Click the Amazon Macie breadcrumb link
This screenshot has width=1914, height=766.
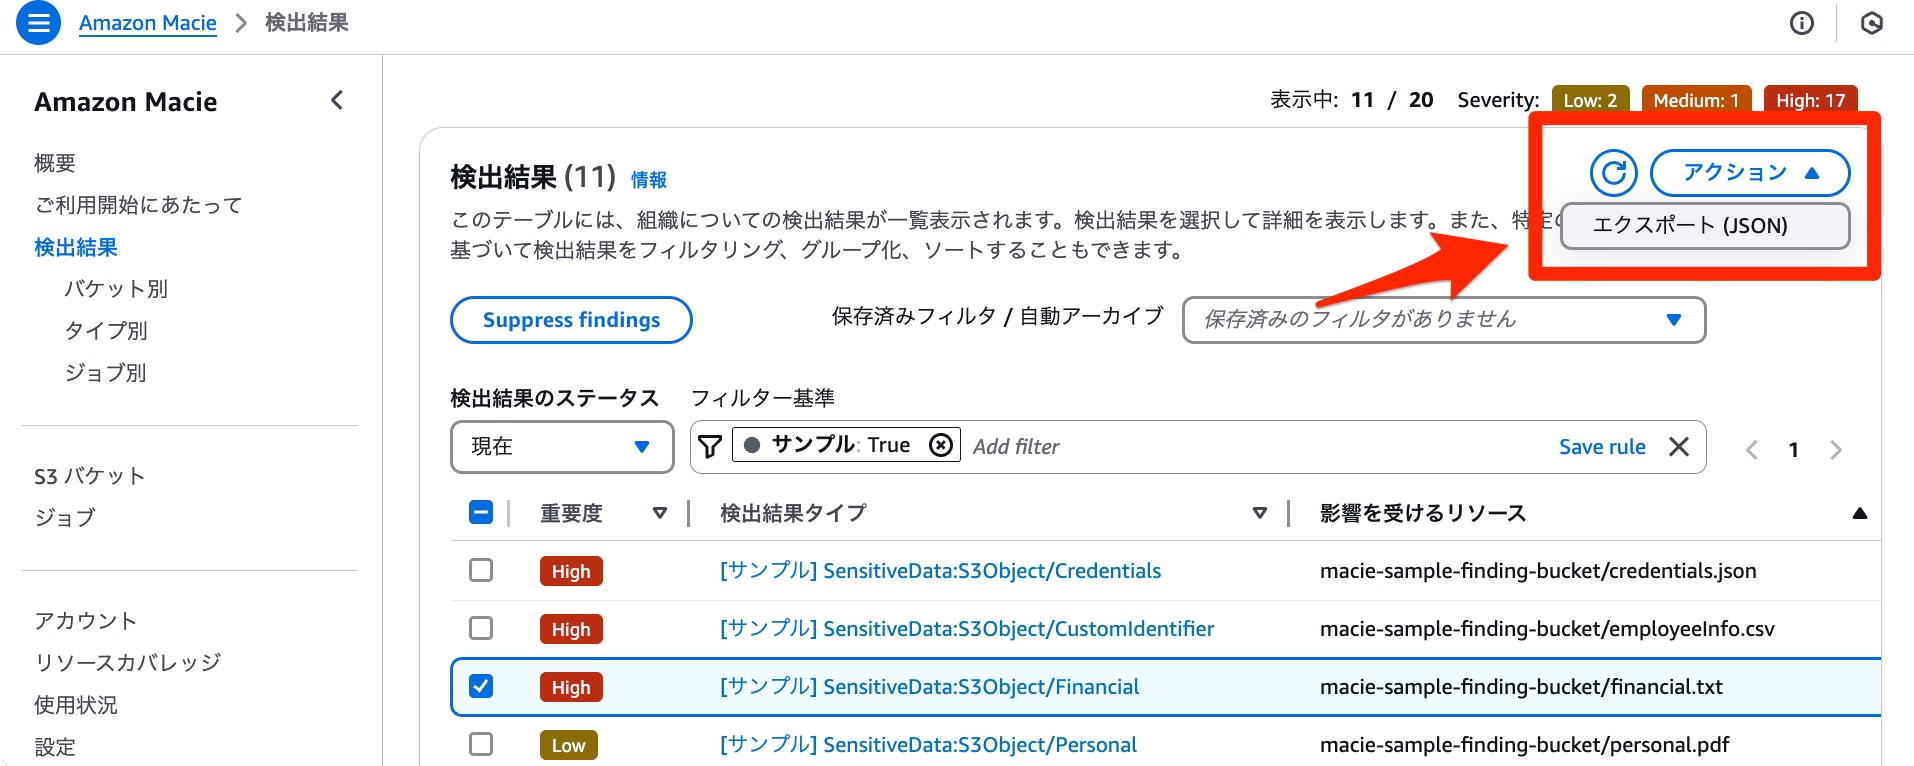[148, 23]
